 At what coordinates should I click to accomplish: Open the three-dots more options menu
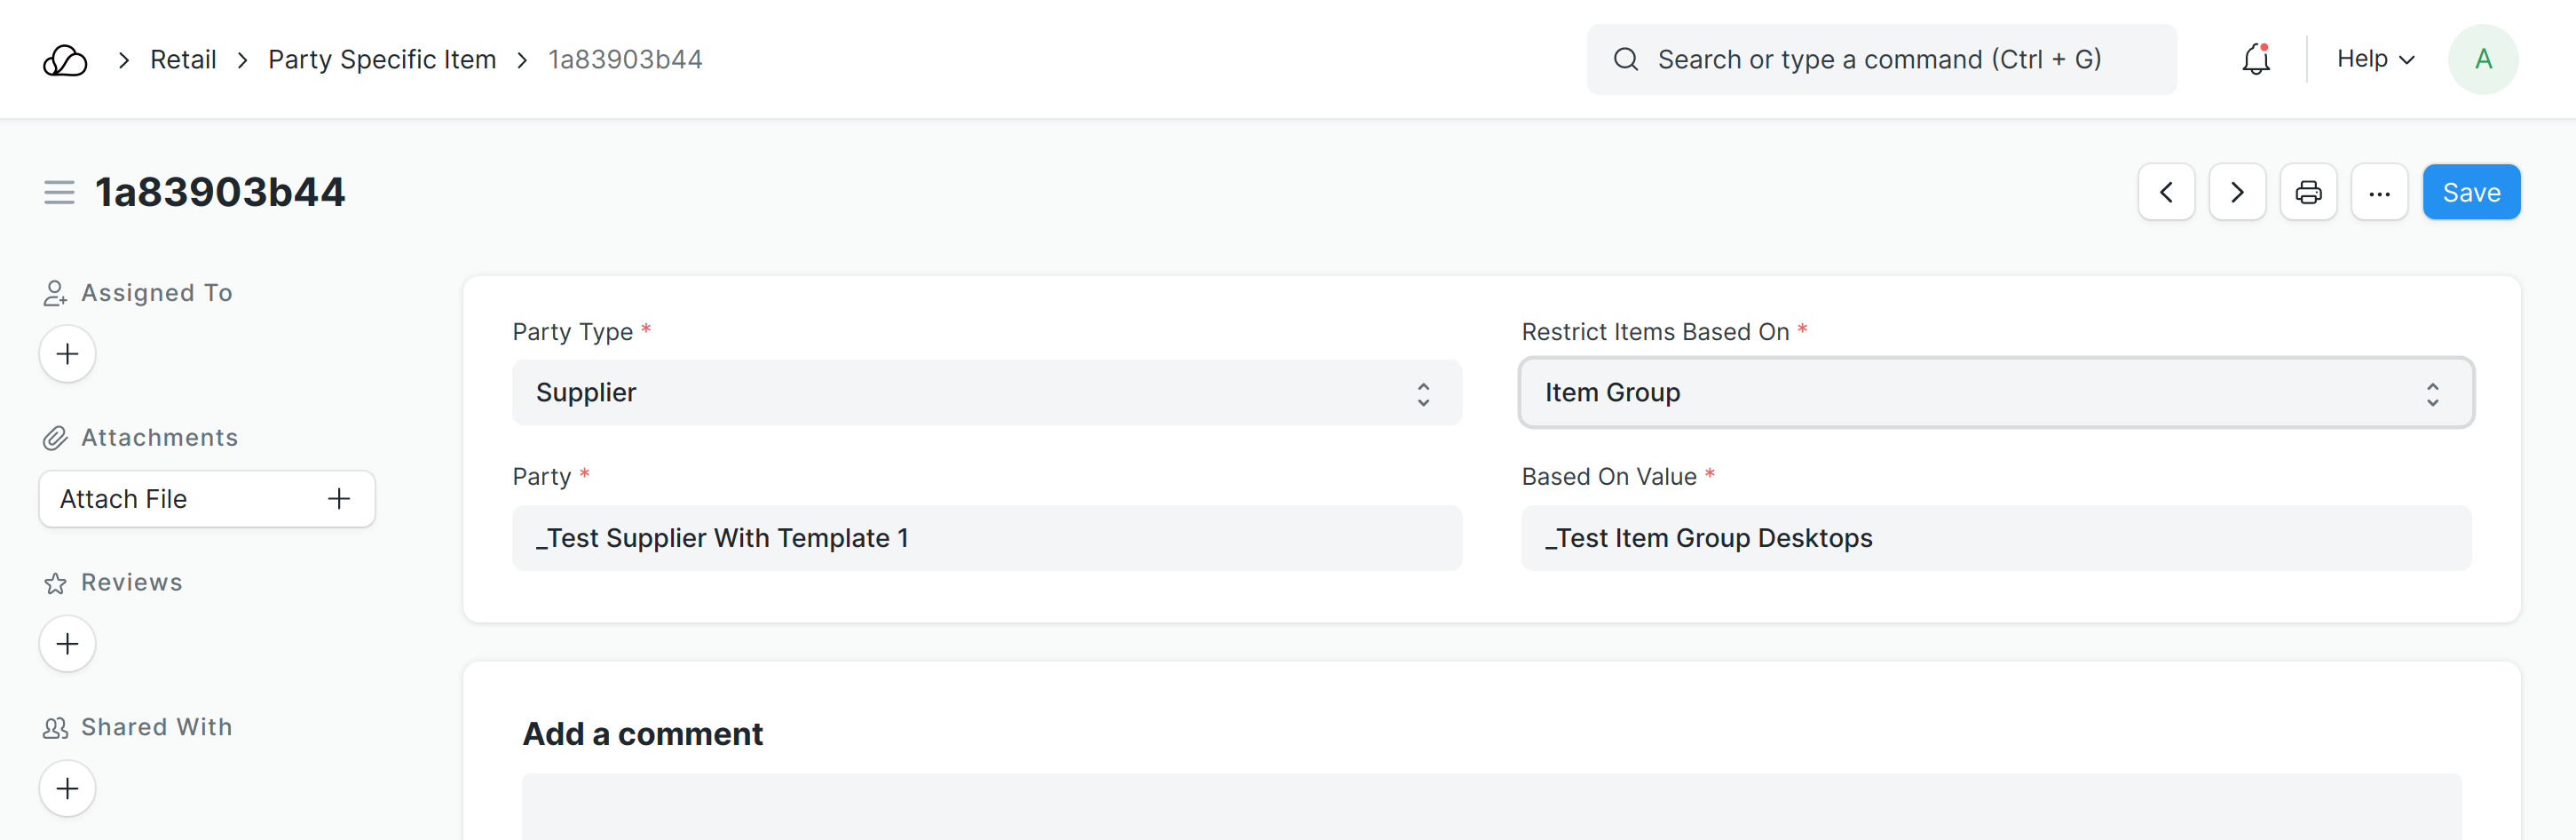2379,192
